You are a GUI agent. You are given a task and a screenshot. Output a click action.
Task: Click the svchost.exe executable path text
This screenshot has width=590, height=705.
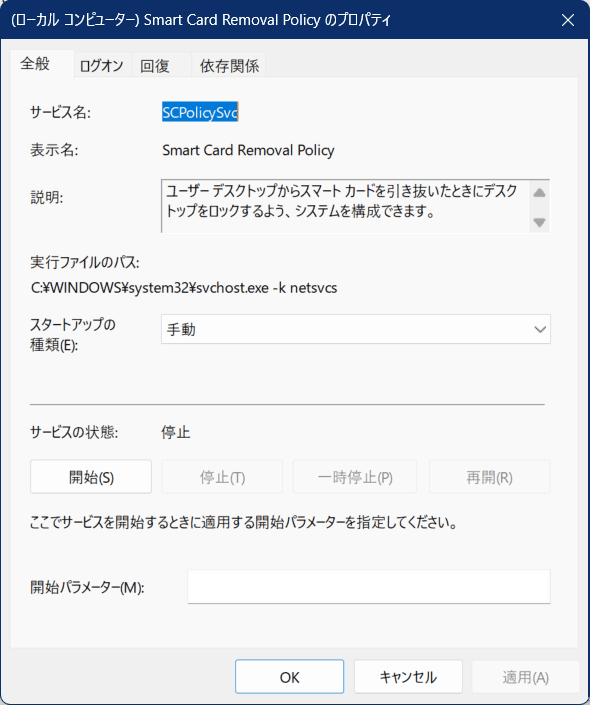point(184,288)
